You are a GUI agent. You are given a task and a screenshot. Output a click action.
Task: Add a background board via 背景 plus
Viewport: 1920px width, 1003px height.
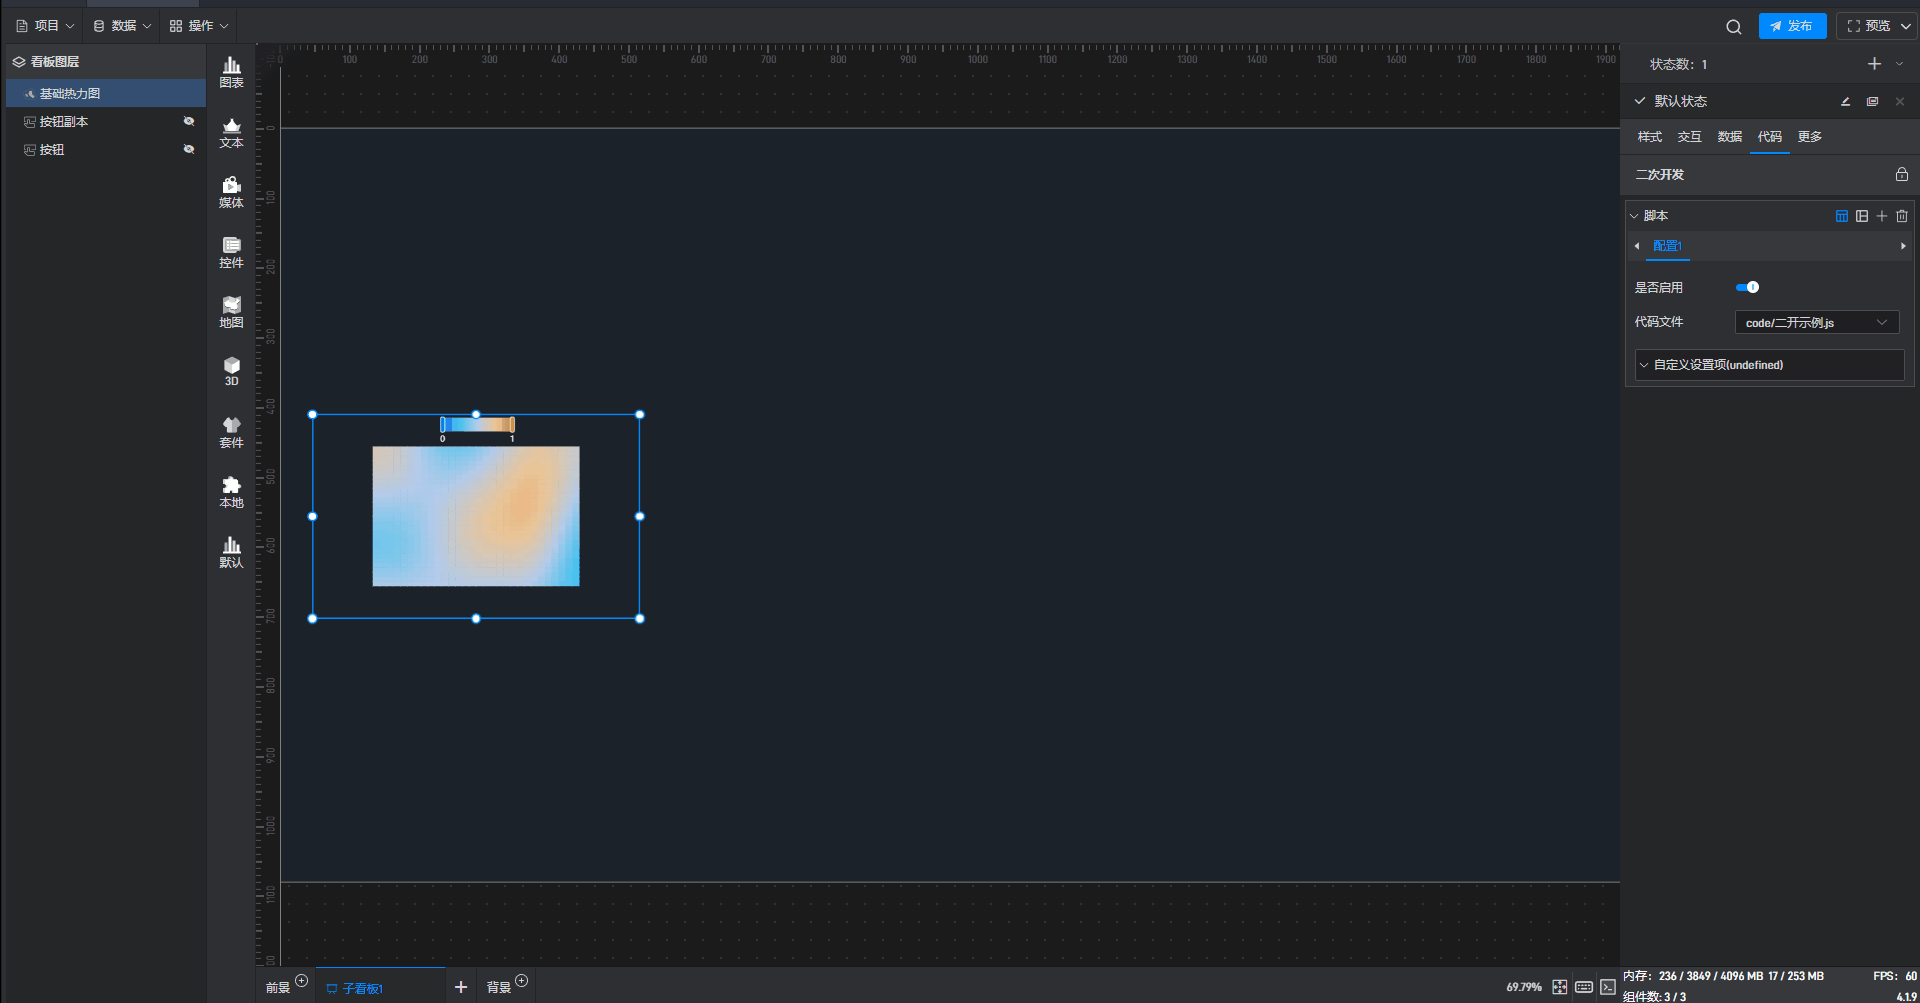[x=521, y=981]
